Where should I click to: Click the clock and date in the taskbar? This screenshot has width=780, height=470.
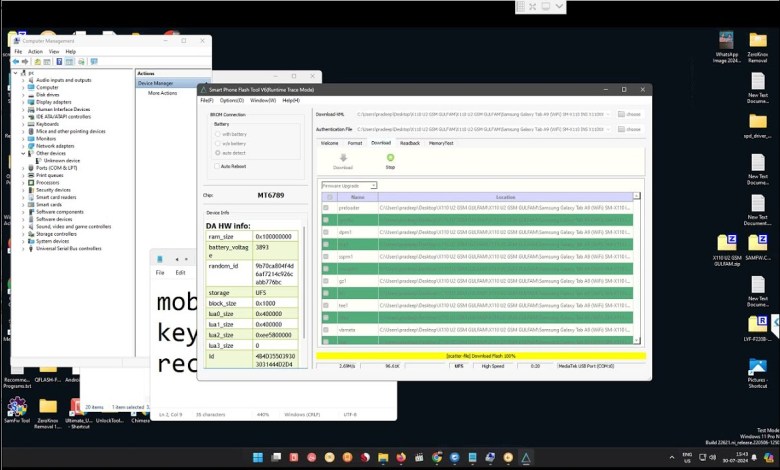click(x=735, y=458)
